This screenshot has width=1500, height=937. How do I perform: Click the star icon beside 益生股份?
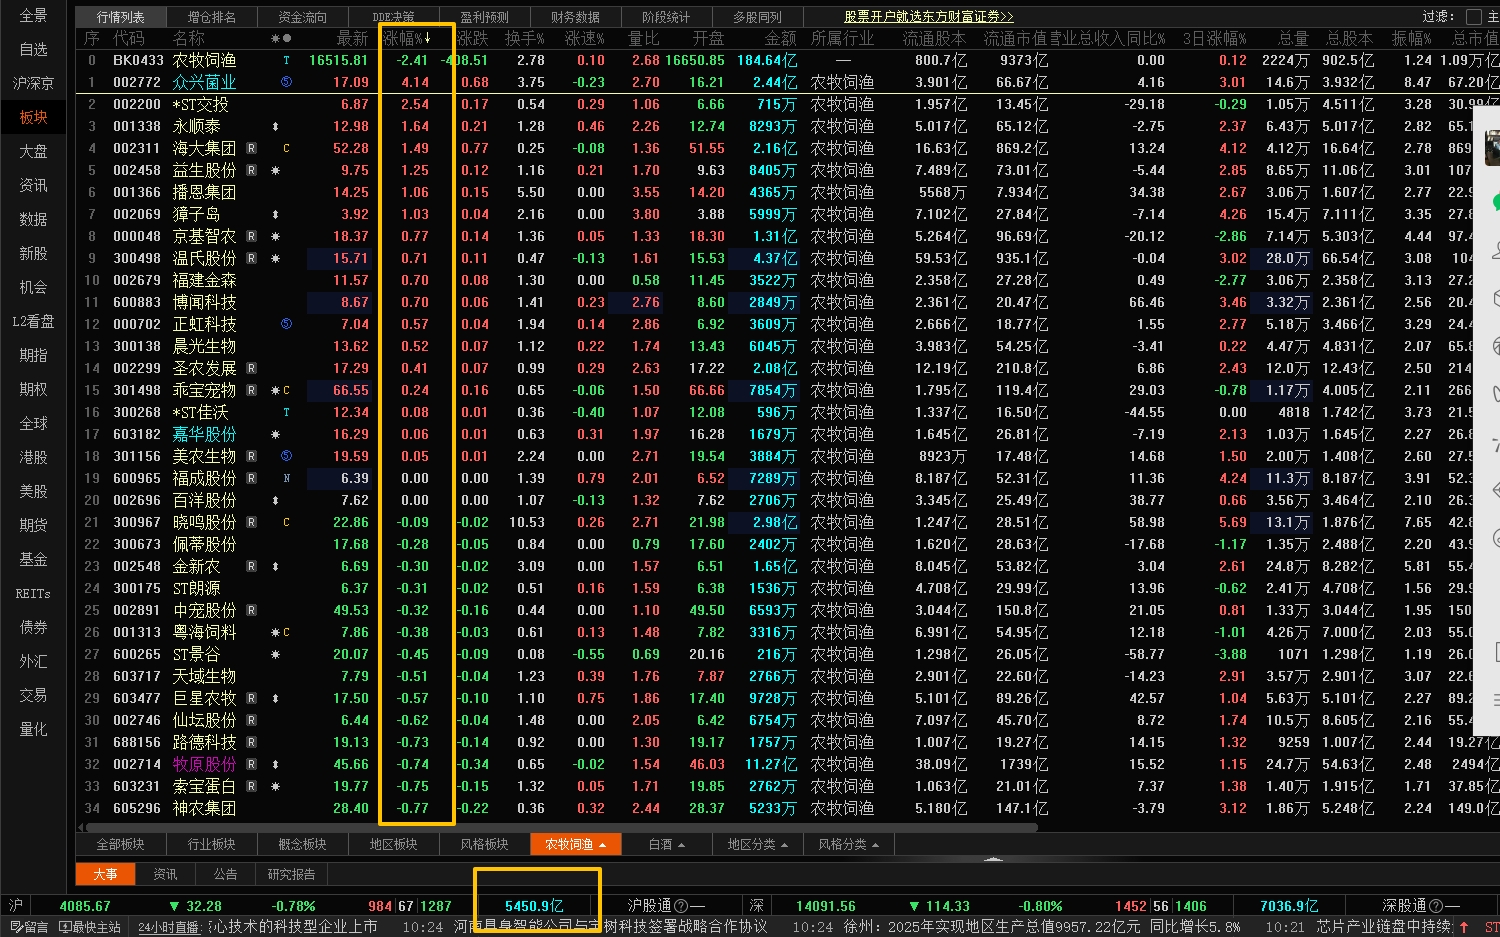point(275,170)
